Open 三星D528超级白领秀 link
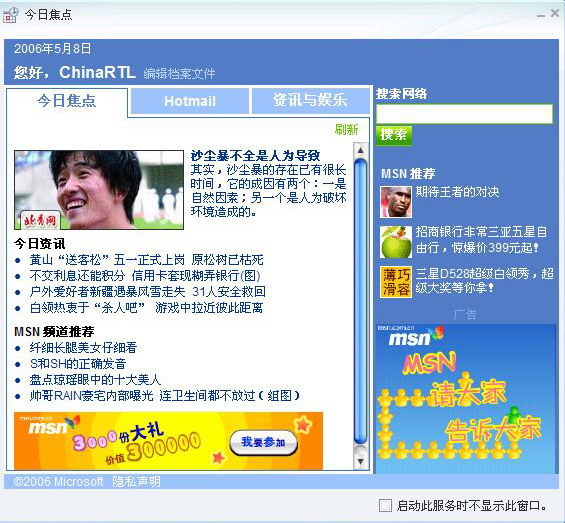565x523 pixels. tap(485, 281)
